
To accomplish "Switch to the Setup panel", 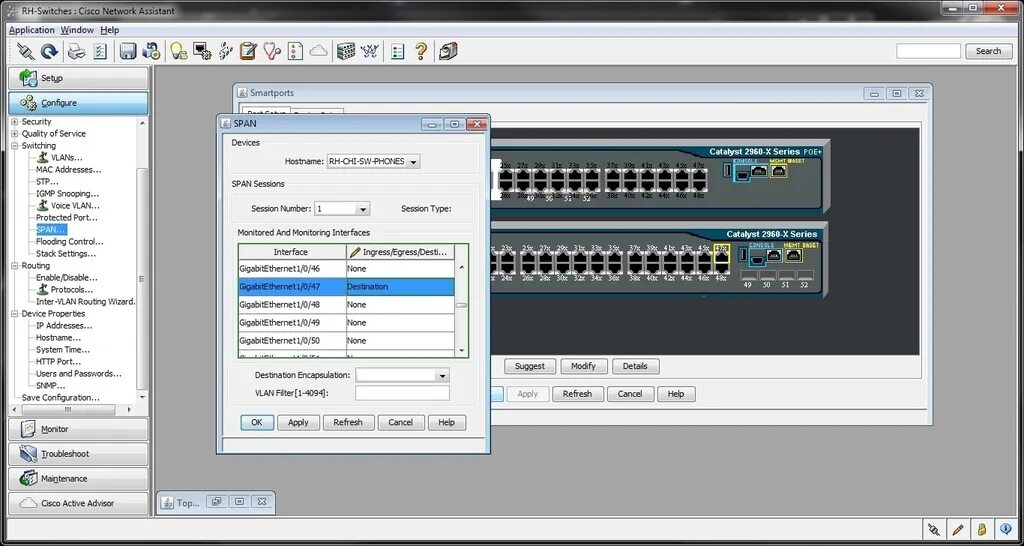I will pos(78,78).
